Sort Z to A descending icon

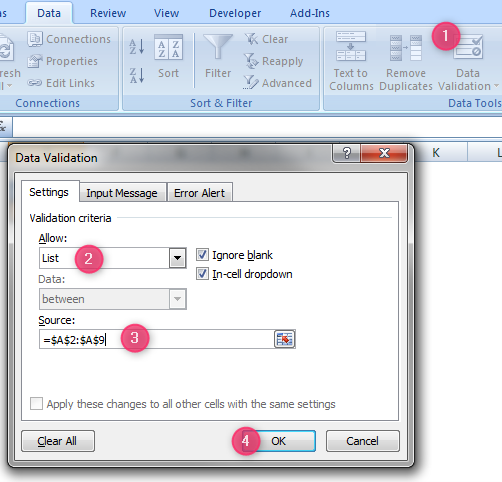pyautogui.click(x=137, y=75)
